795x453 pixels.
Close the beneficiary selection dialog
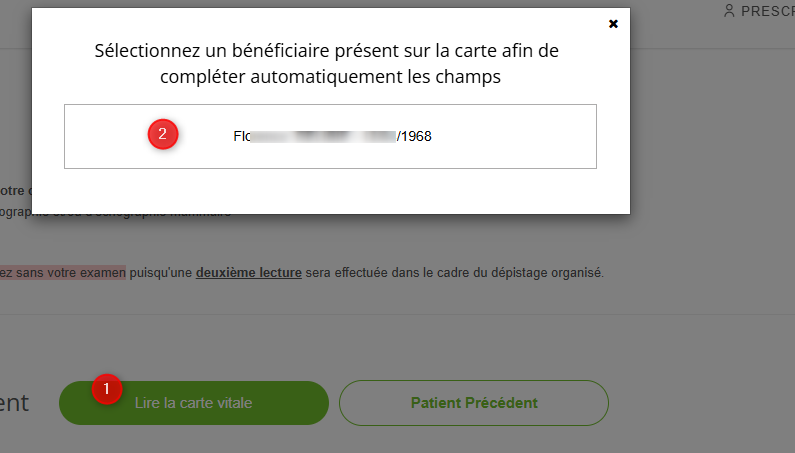614,23
